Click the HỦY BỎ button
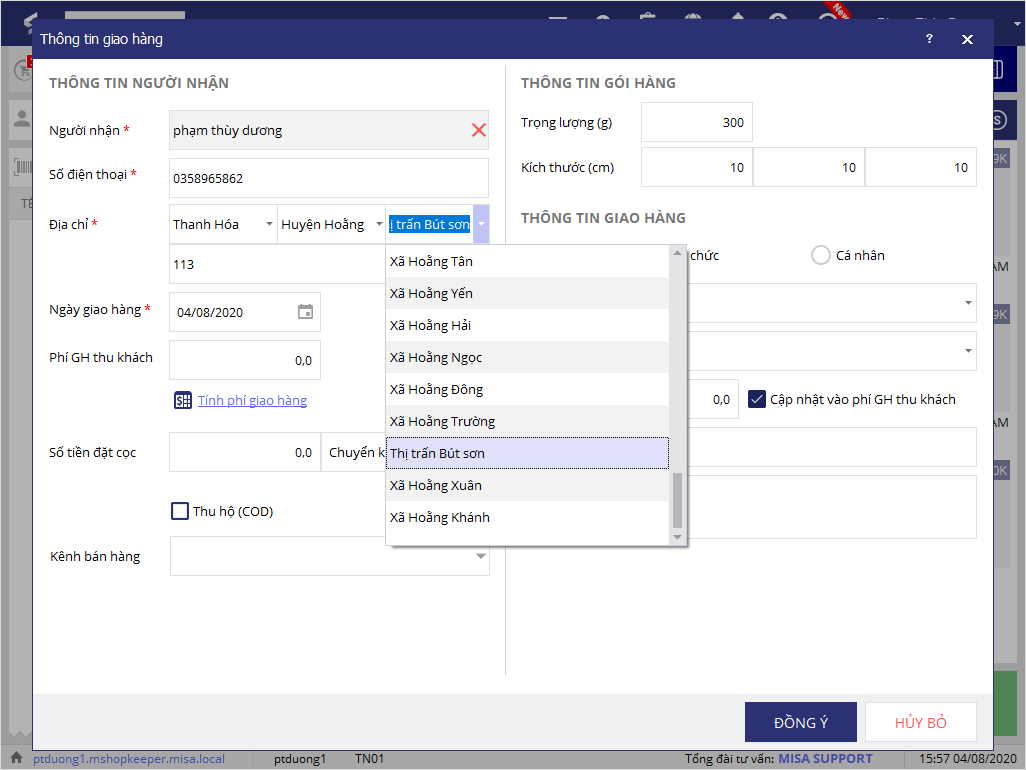This screenshot has height=770, width=1026. pos(920,722)
